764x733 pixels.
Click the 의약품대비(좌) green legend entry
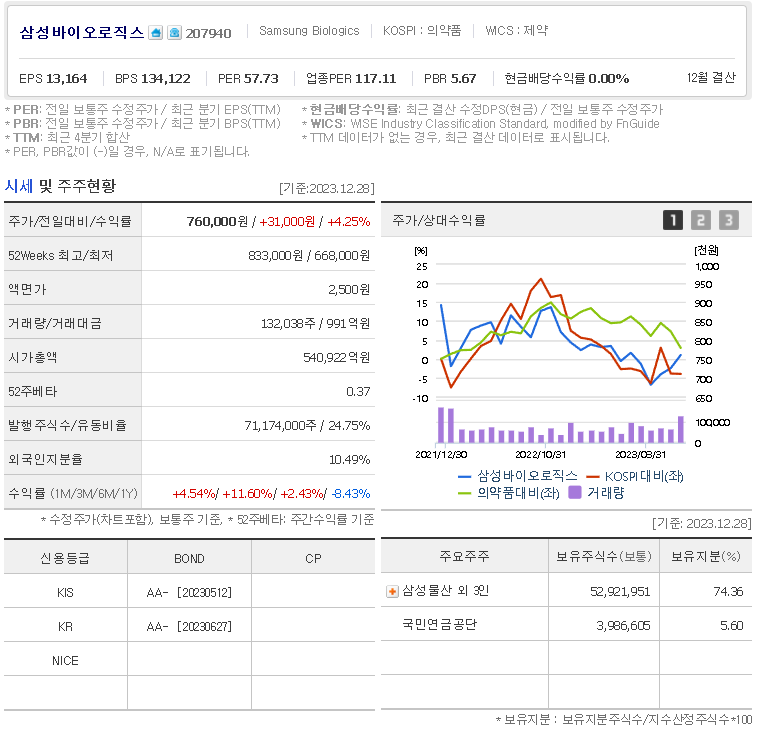tap(509, 493)
